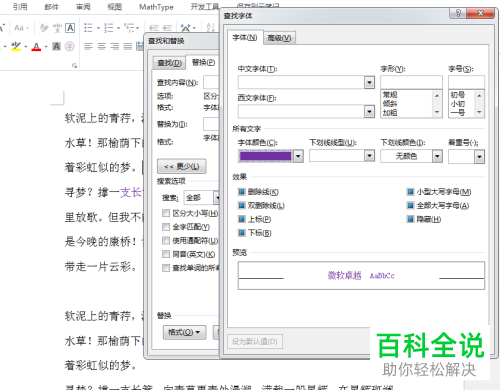Open the Bullets dropdown arrow
The height and width of the screenshot is (390, 500).
pyautogui.click(x=98, y=28)
